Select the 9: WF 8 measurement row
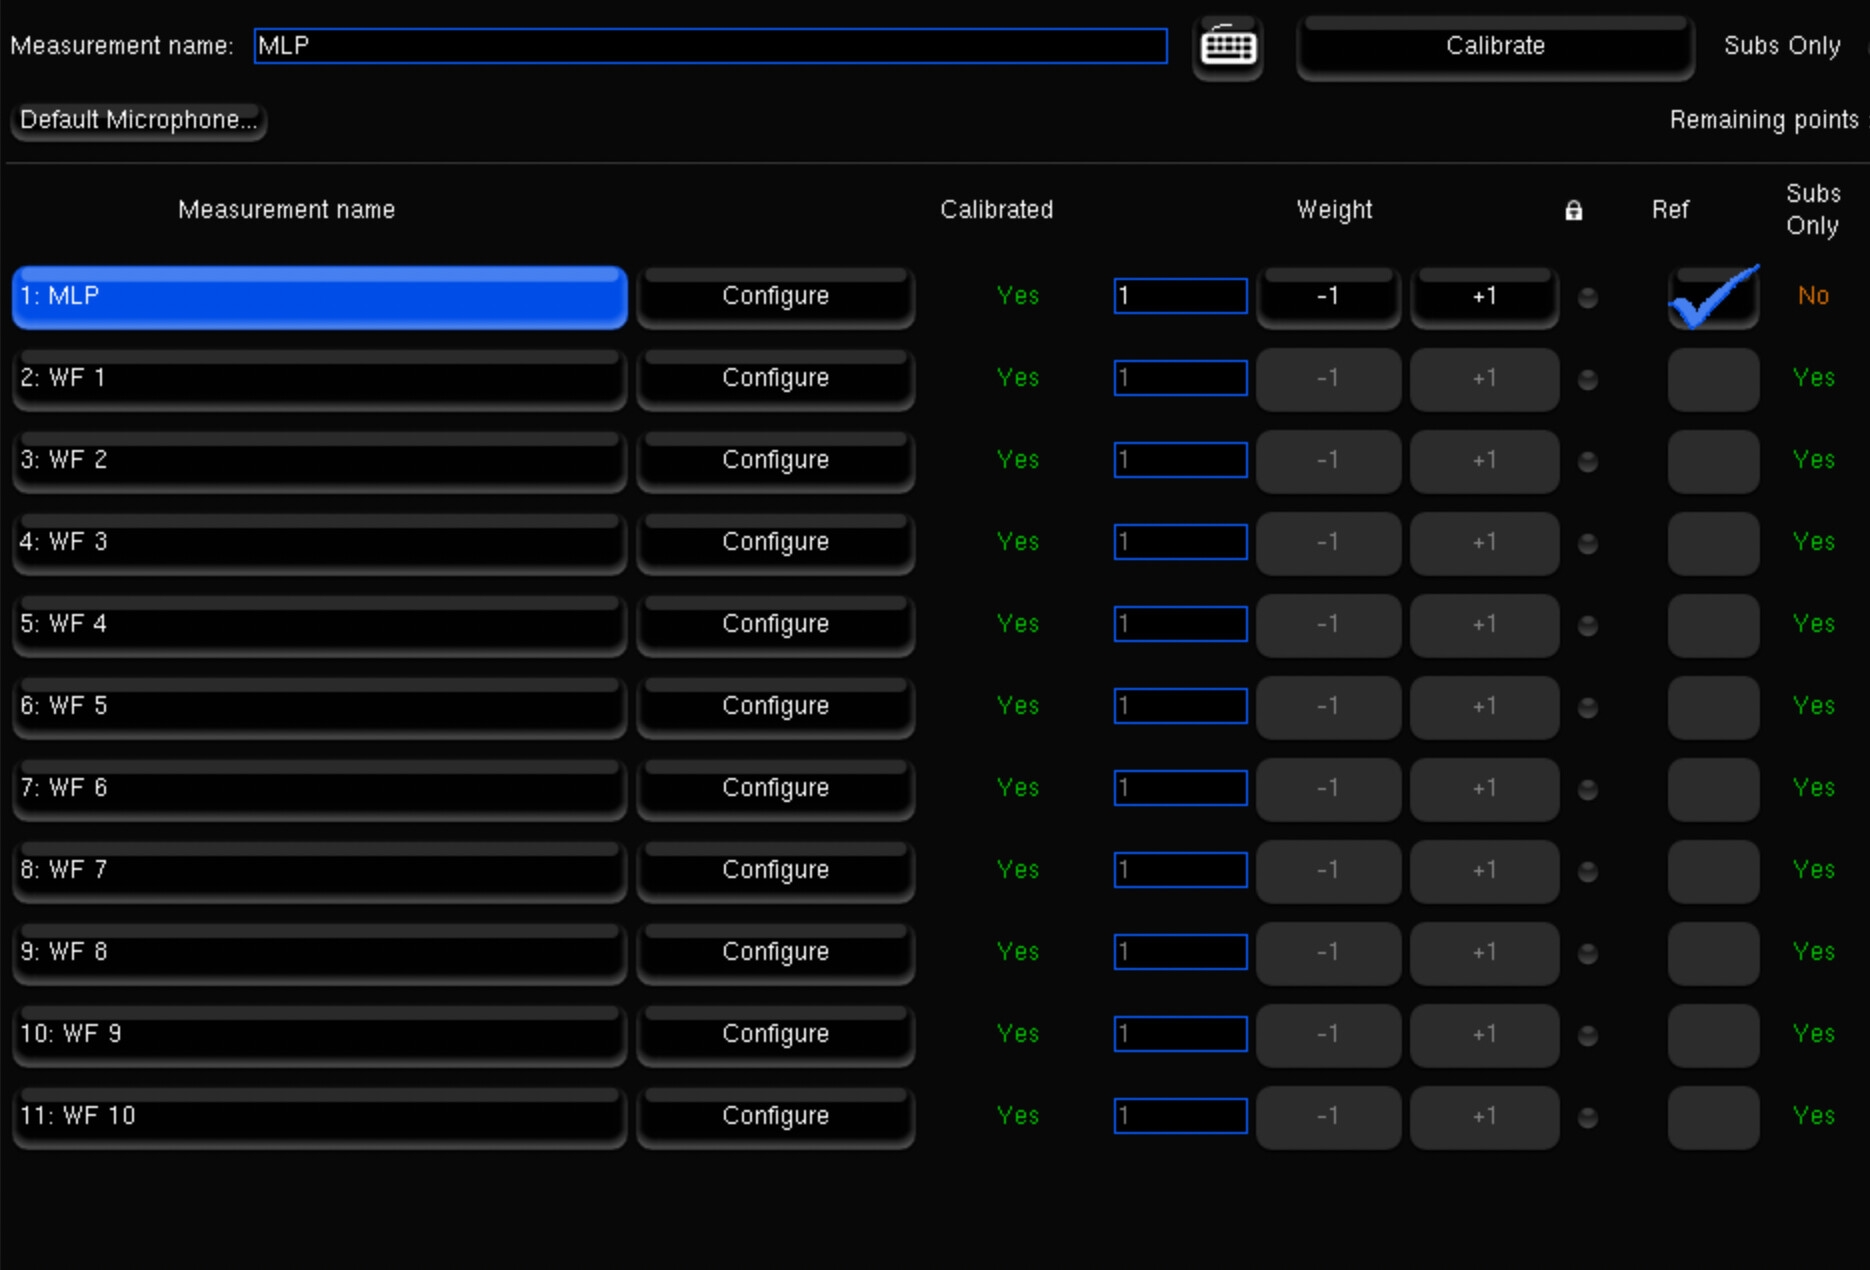This screenshot has height=1270, width=1870. pos(319,953)
